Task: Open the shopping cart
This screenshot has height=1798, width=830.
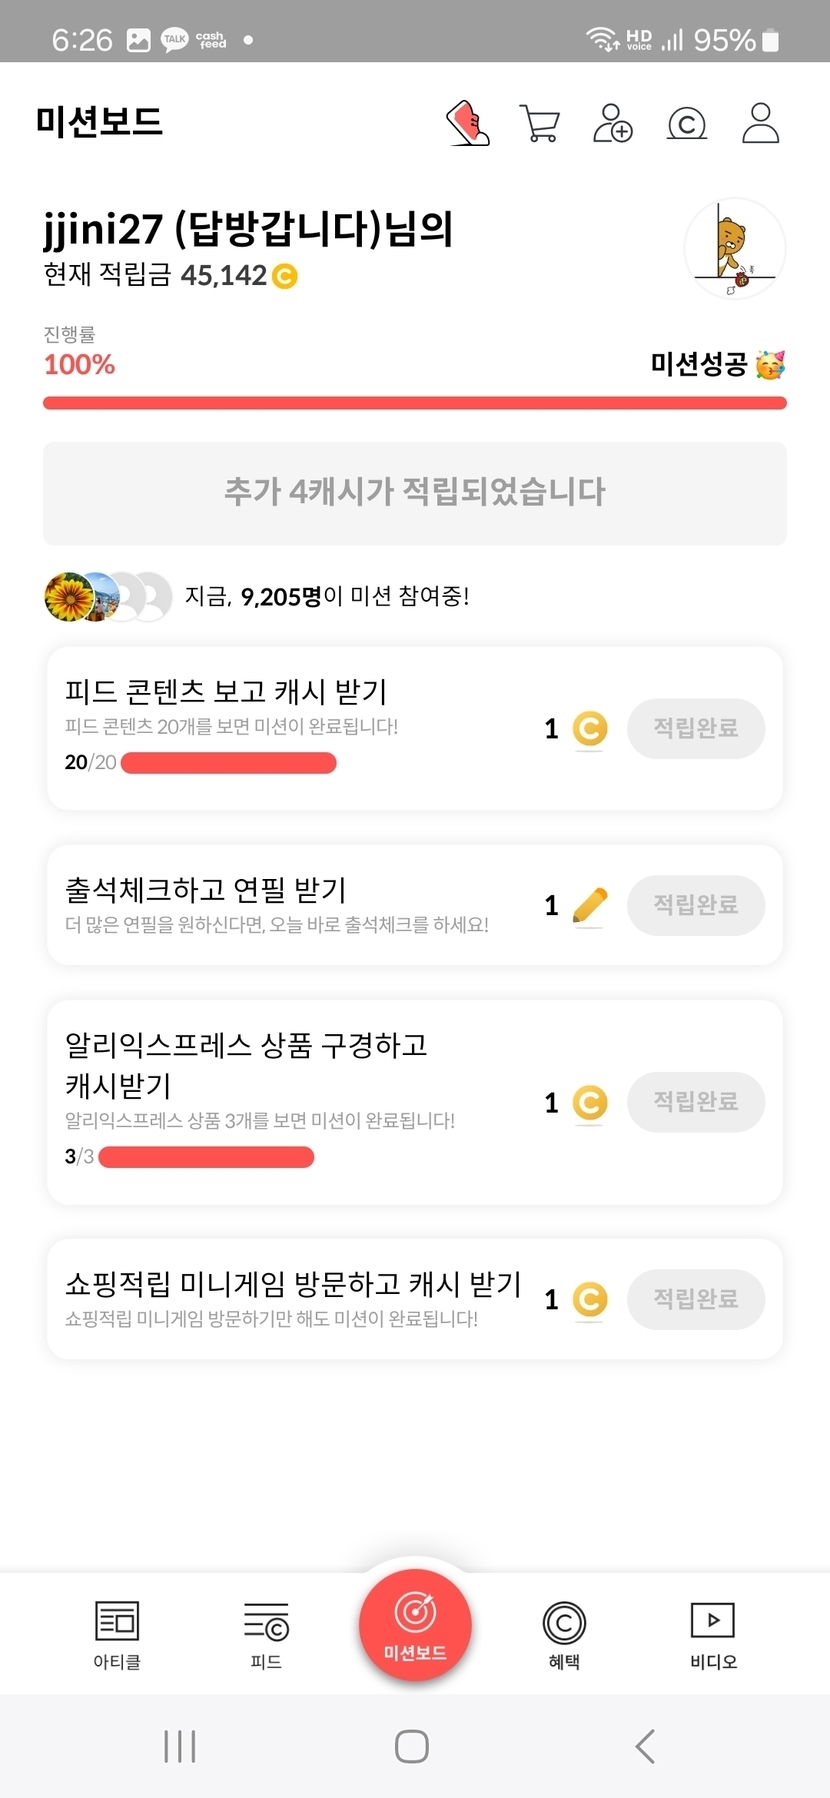Action: 540,124
